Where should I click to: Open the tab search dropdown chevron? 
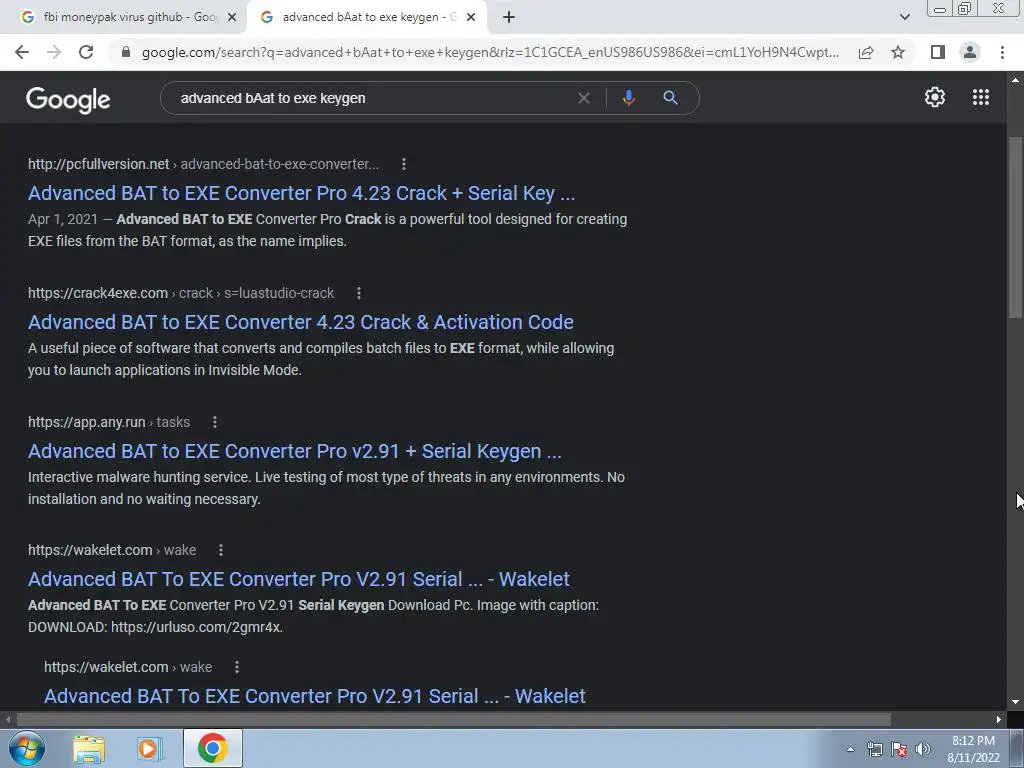point(904,17)
